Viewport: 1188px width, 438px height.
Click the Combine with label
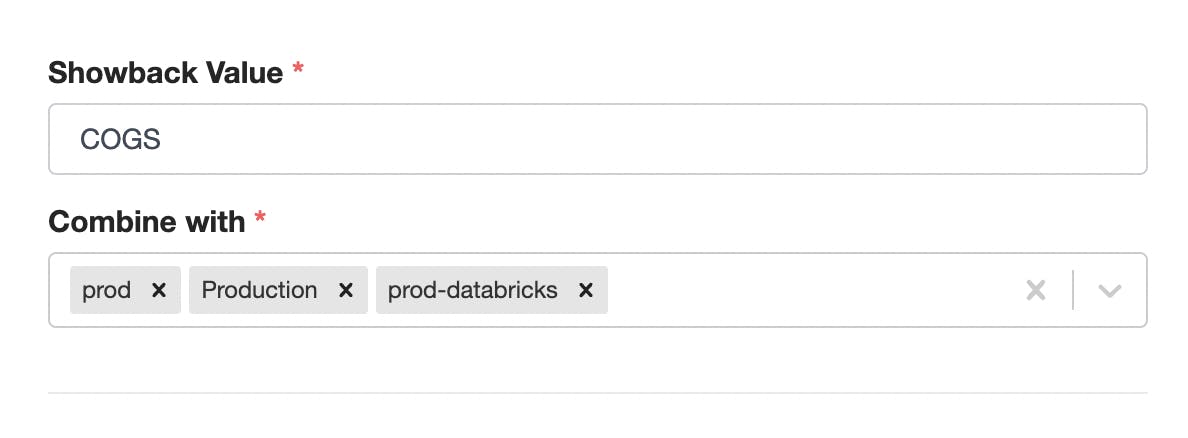coord(147,221)
